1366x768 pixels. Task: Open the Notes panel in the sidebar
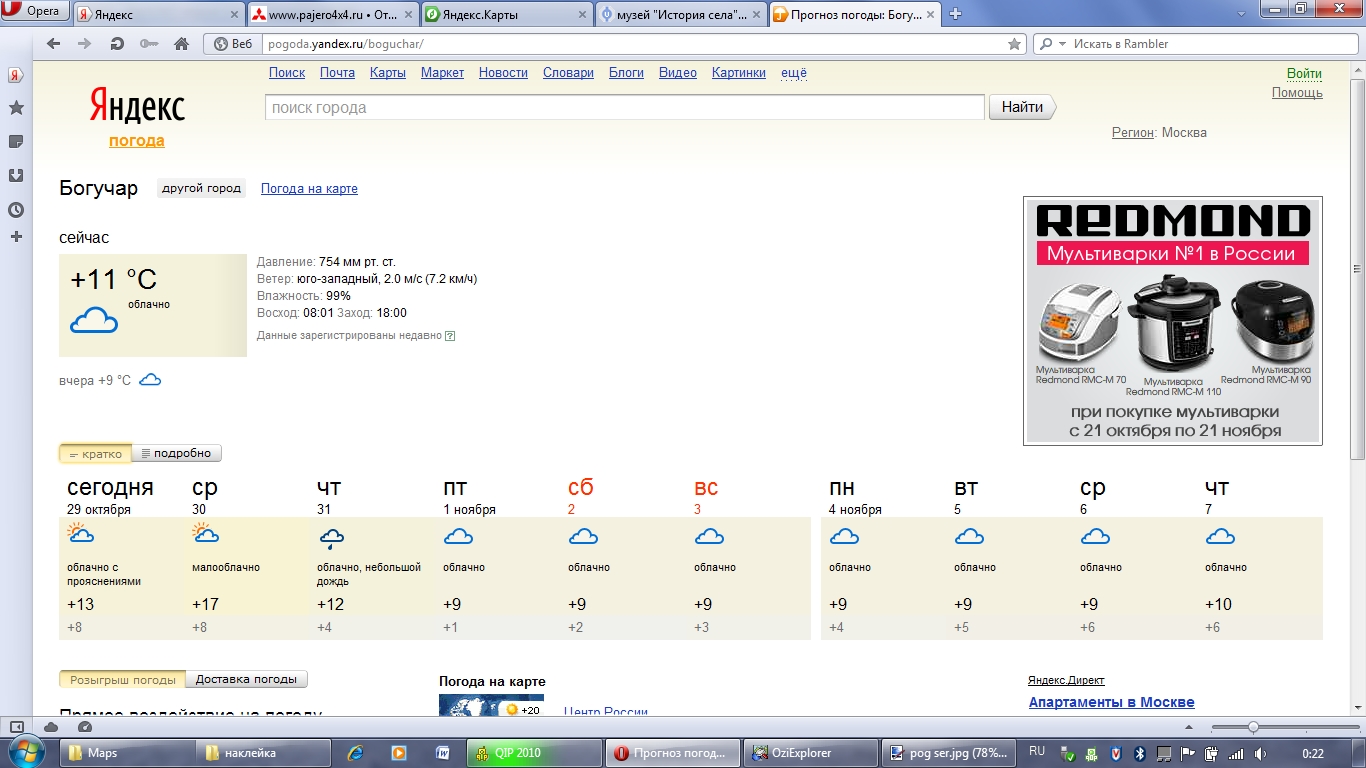[x=16, y=142]
